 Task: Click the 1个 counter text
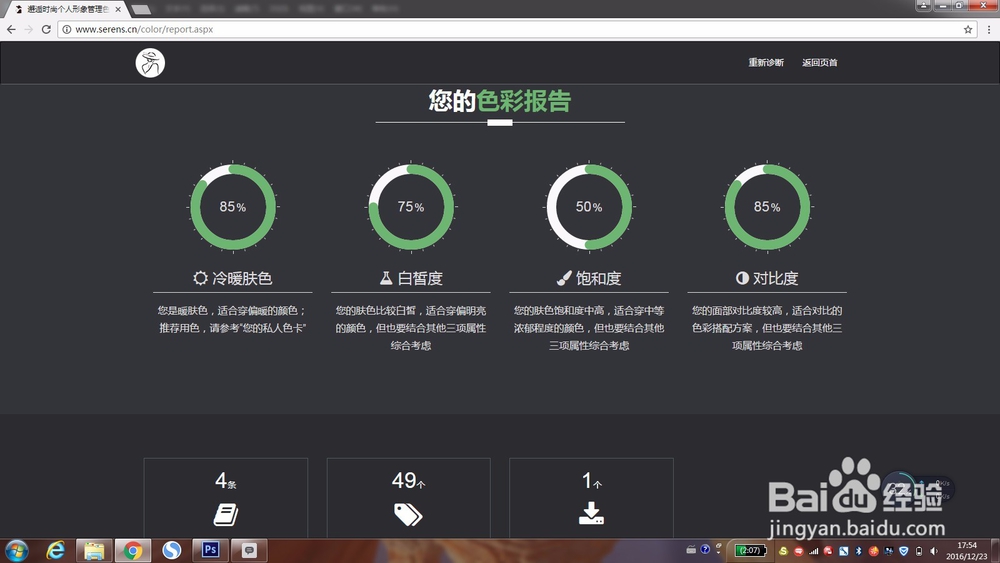[x=591, y=481]
